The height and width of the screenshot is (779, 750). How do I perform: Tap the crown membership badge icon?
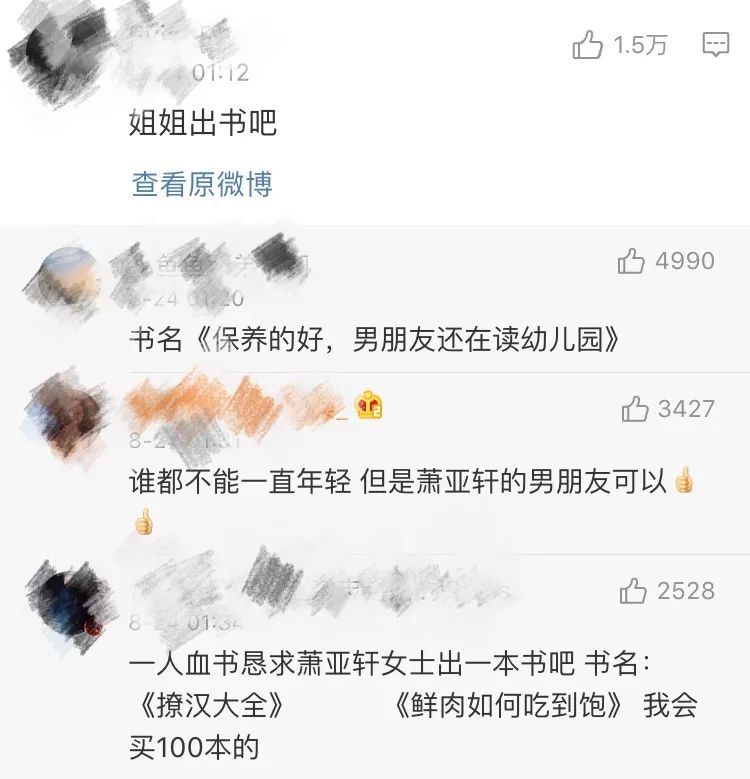click(369, 405)
